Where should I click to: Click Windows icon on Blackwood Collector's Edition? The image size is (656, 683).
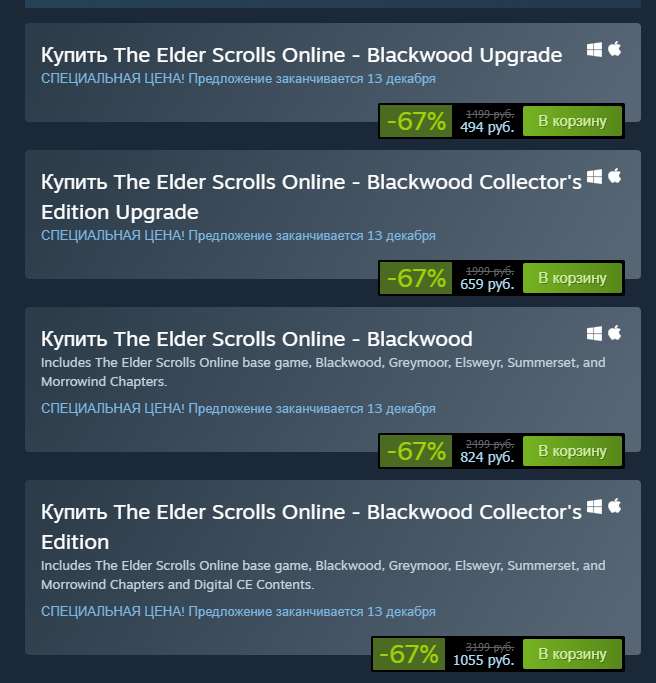[x=594, y=507]
